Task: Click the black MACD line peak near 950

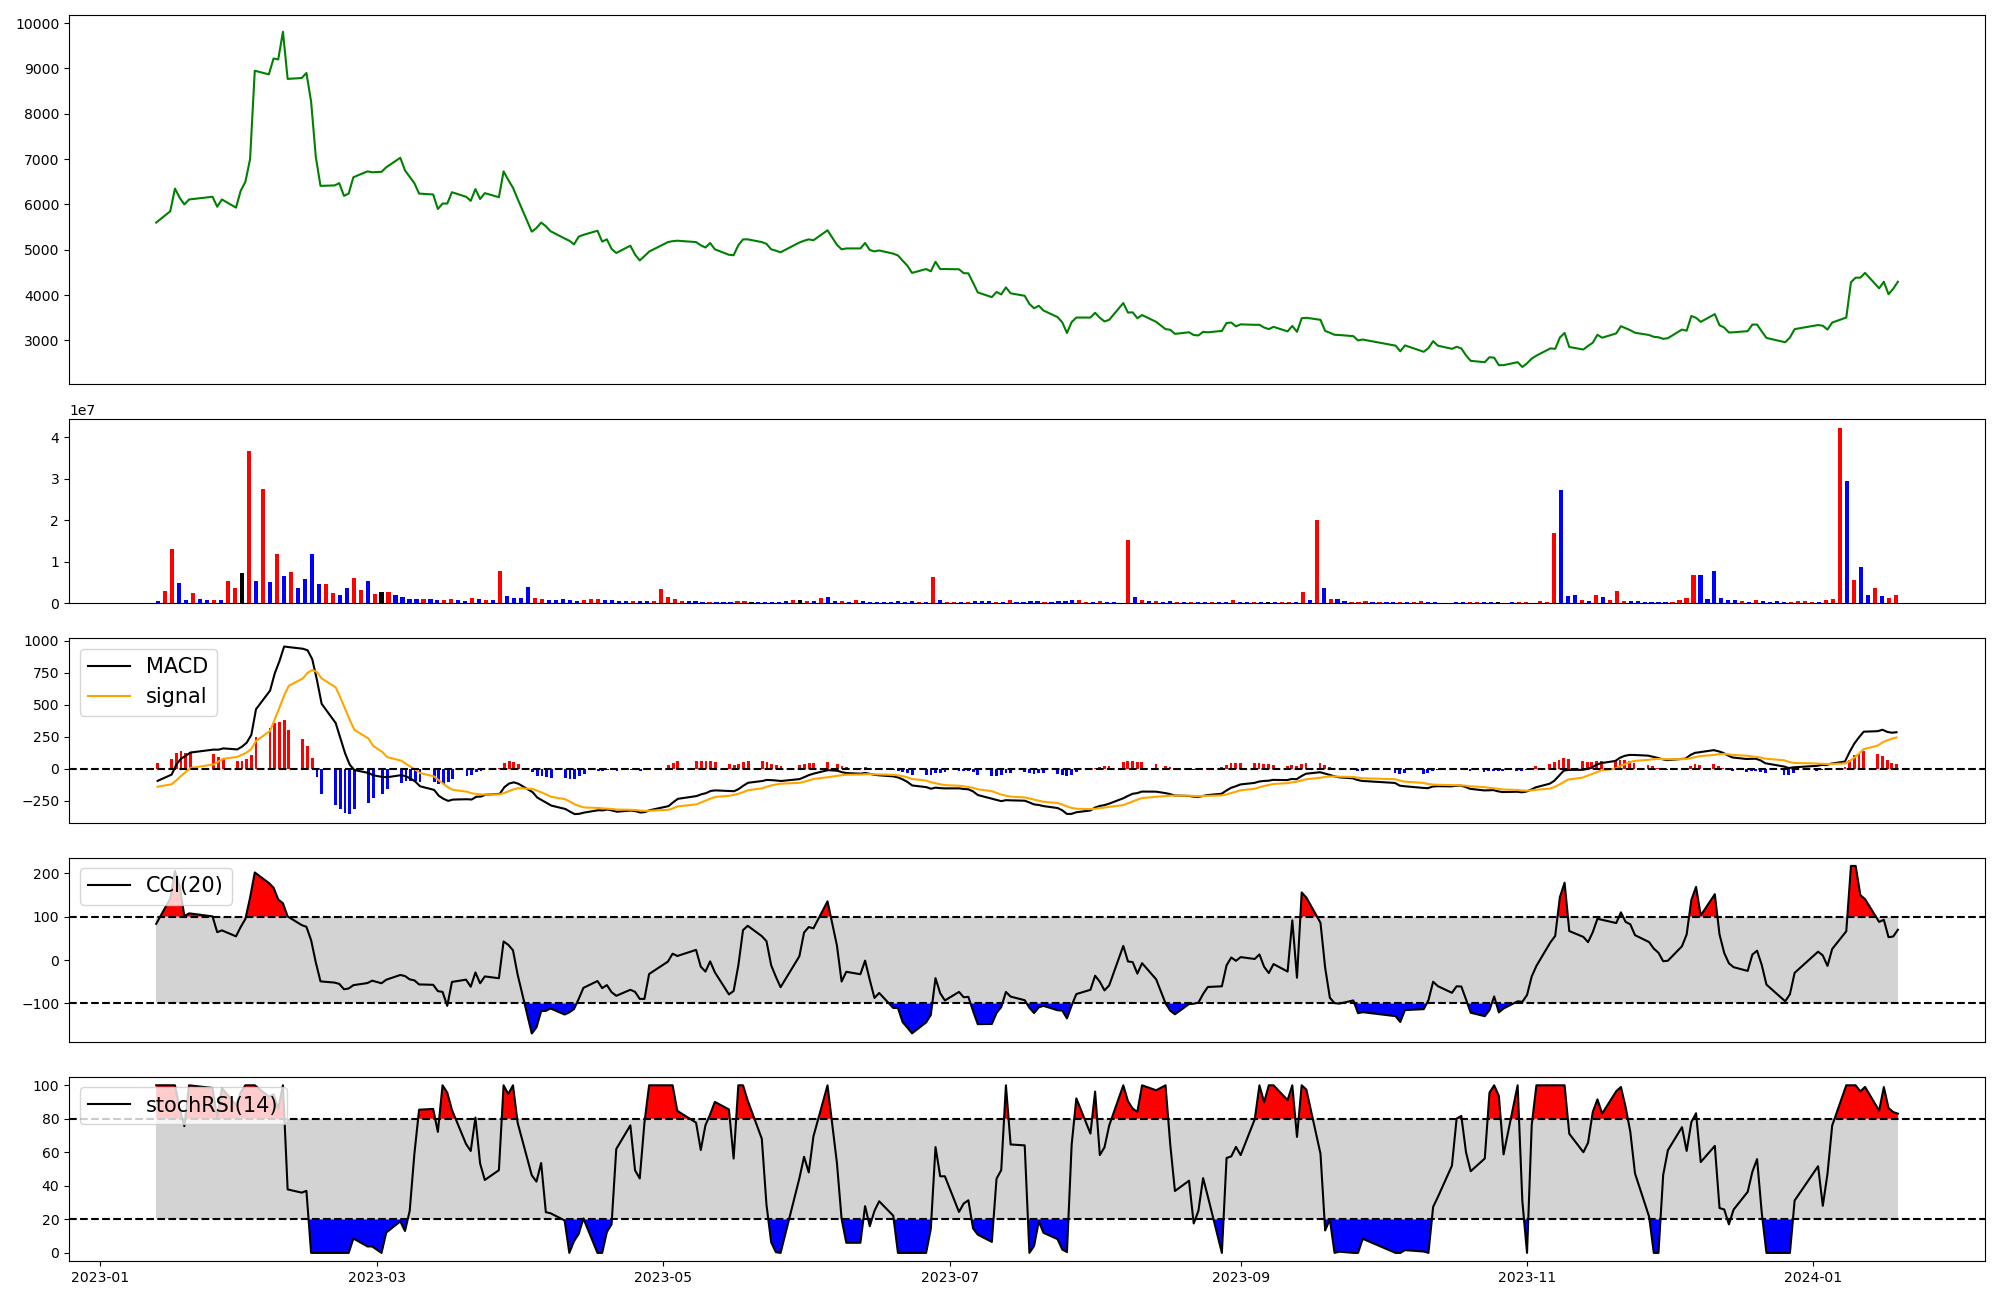Action: (285, 646)
